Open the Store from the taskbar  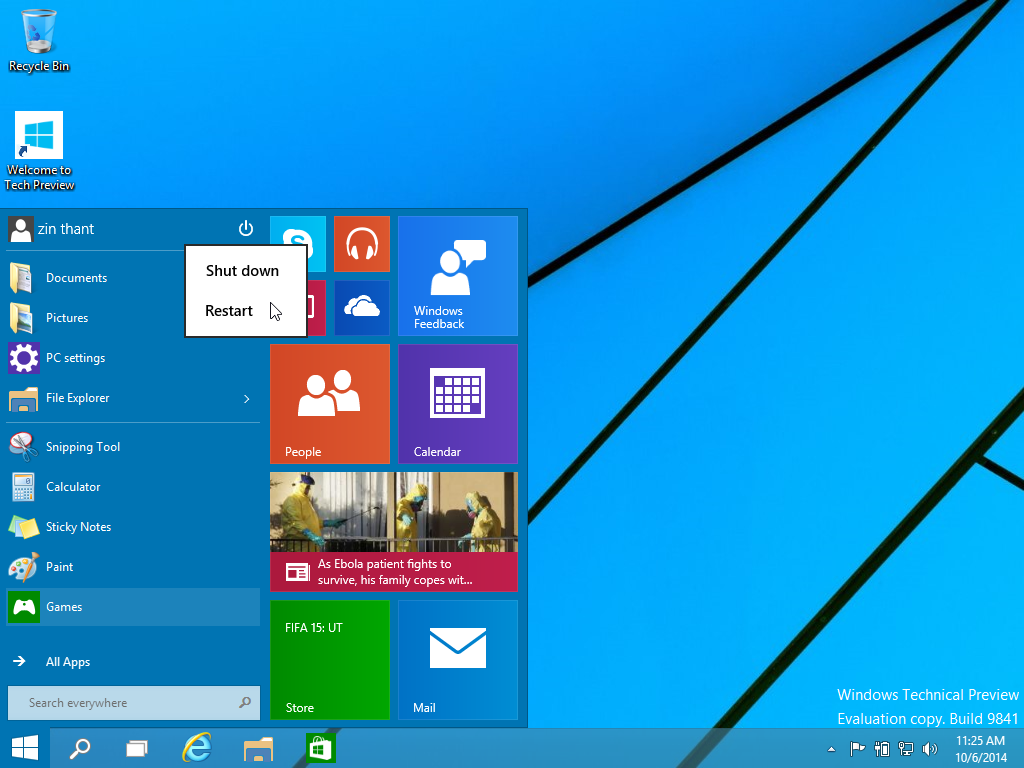(319, 747)
